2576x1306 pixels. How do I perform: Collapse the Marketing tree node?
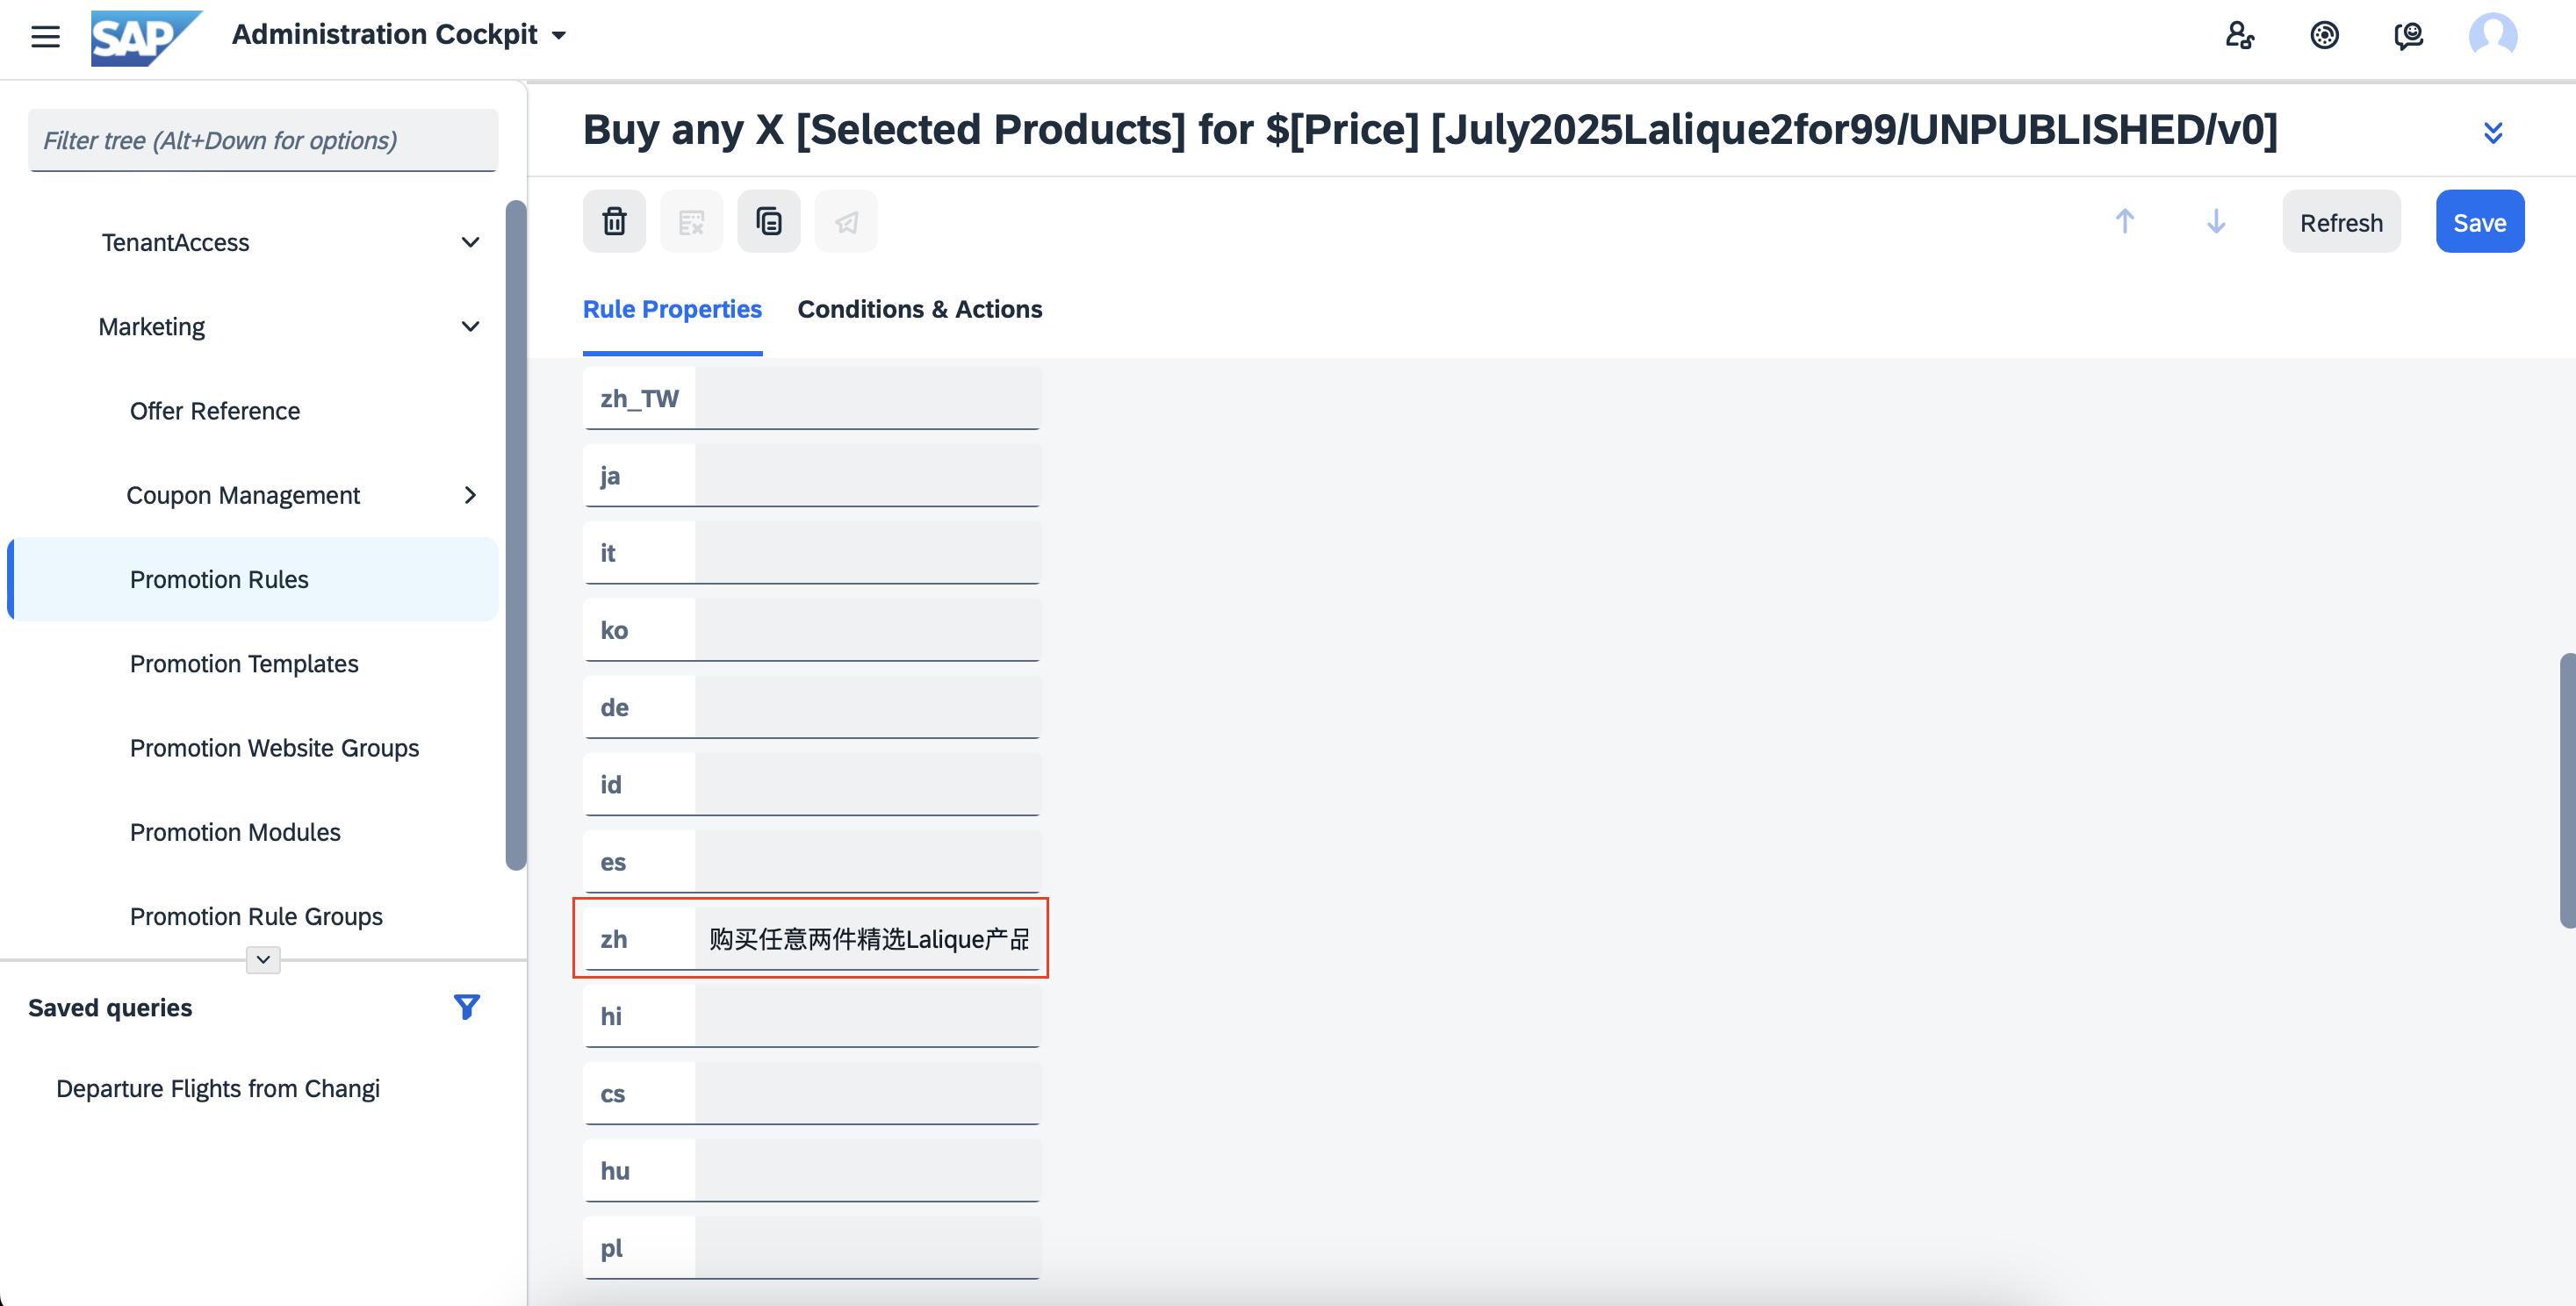(470, 326)
